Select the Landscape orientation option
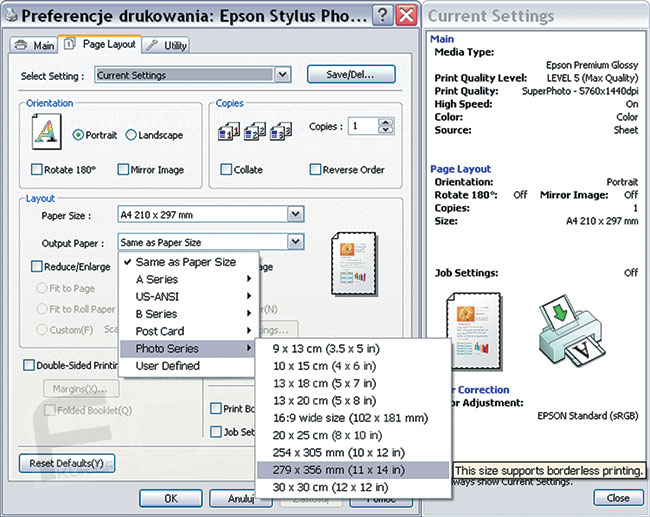This screenshot has width=650, height=517. pos(131,135)
